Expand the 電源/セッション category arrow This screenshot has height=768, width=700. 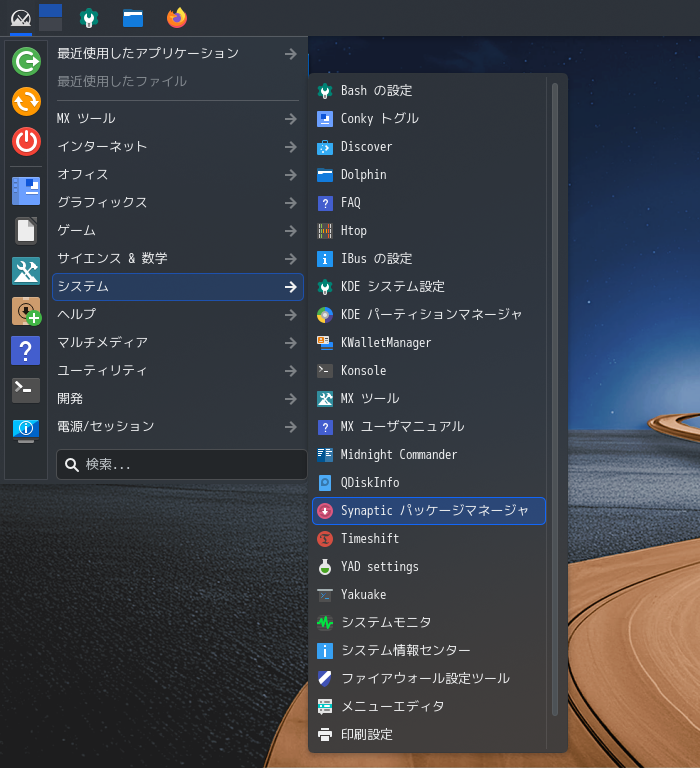pos(291,427)
